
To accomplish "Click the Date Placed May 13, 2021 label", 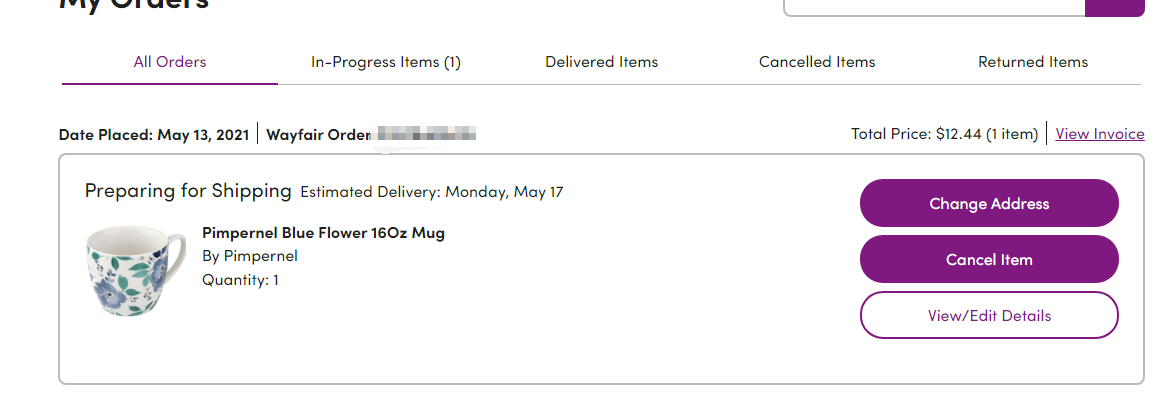I will [x=154, y=134].
